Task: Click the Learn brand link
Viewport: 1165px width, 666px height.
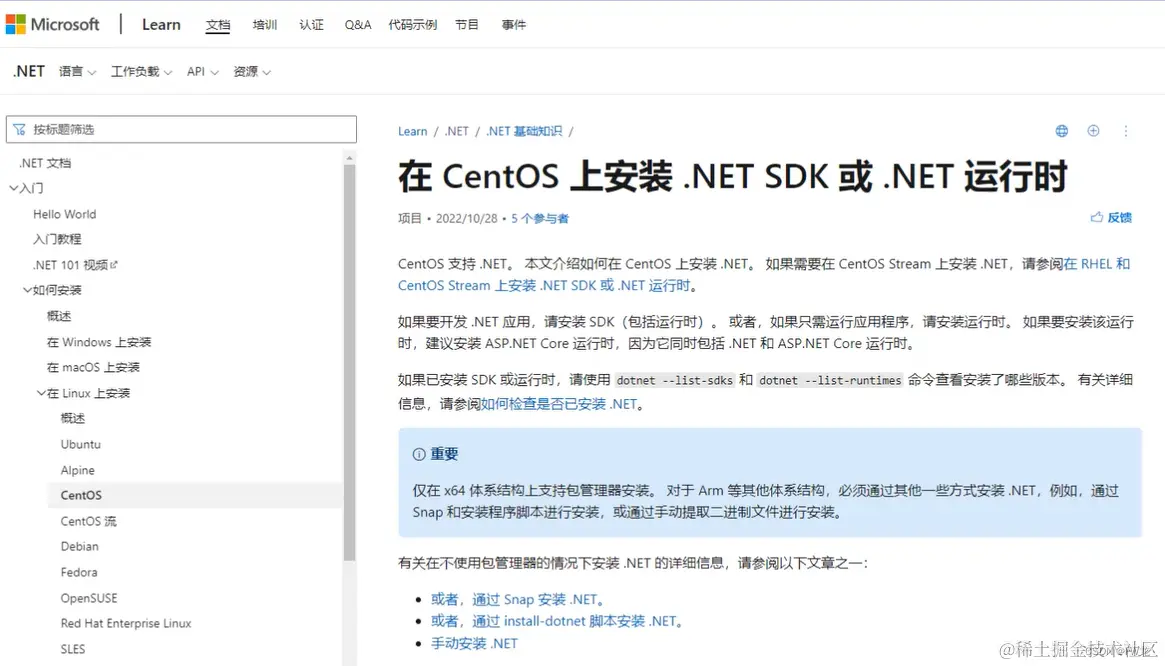Action: 161,25
